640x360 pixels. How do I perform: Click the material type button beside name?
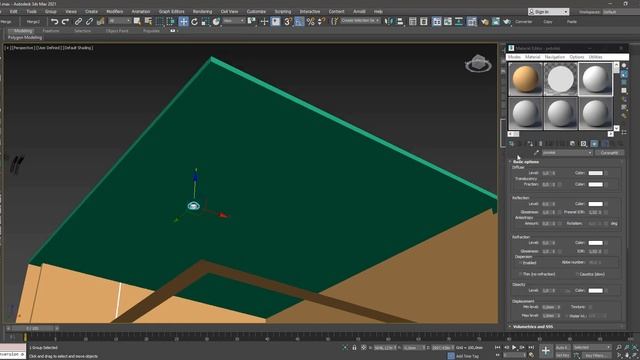click(609, 153)
